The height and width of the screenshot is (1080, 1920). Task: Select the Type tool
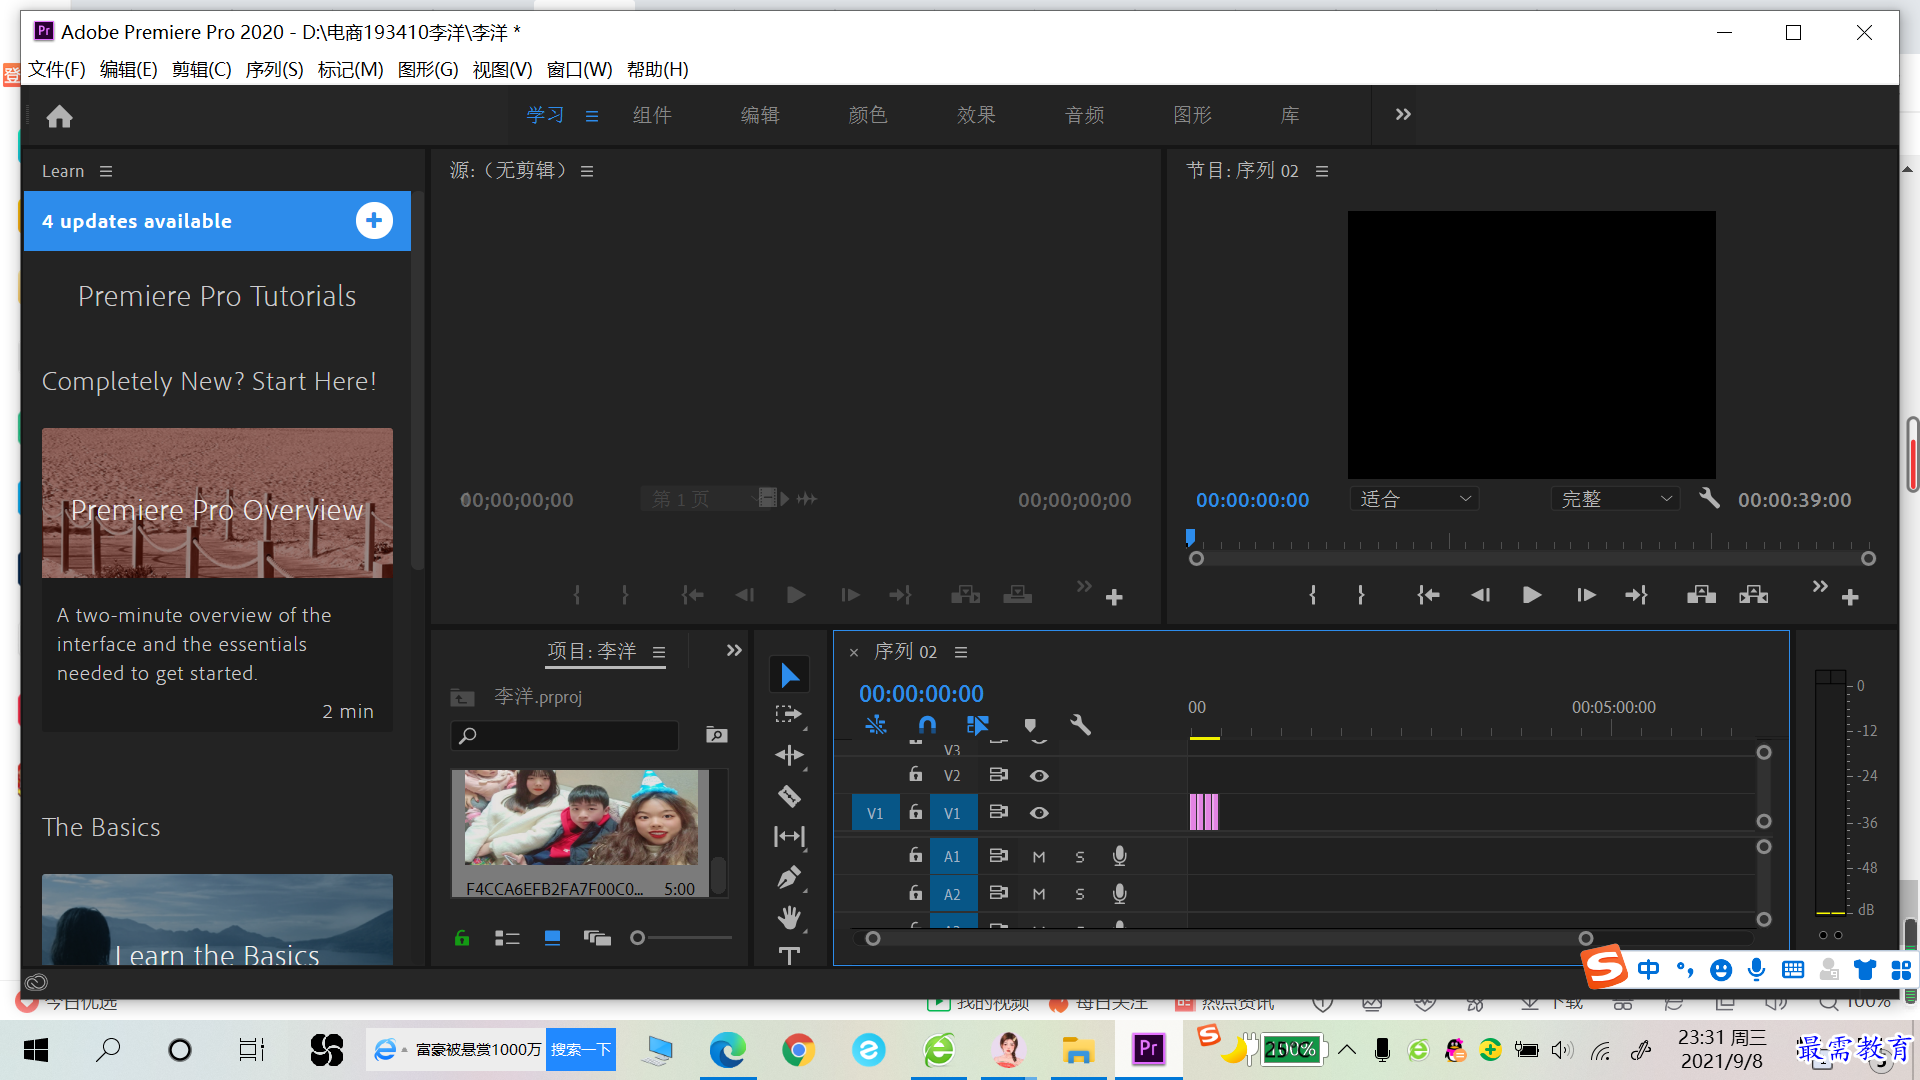(x=789, y=956)
